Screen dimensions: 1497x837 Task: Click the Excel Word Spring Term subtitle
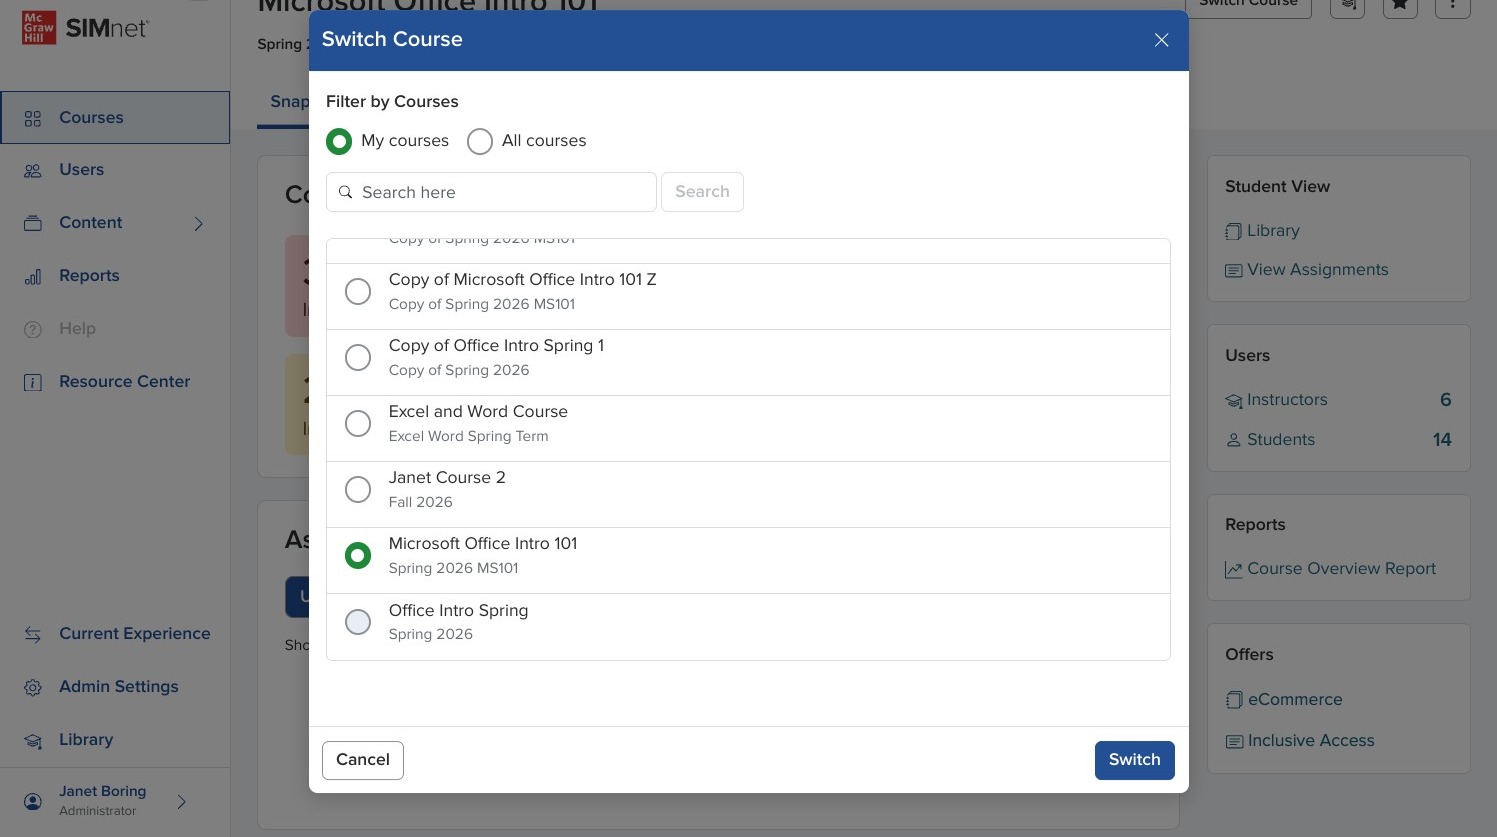(x=468, y=436)
